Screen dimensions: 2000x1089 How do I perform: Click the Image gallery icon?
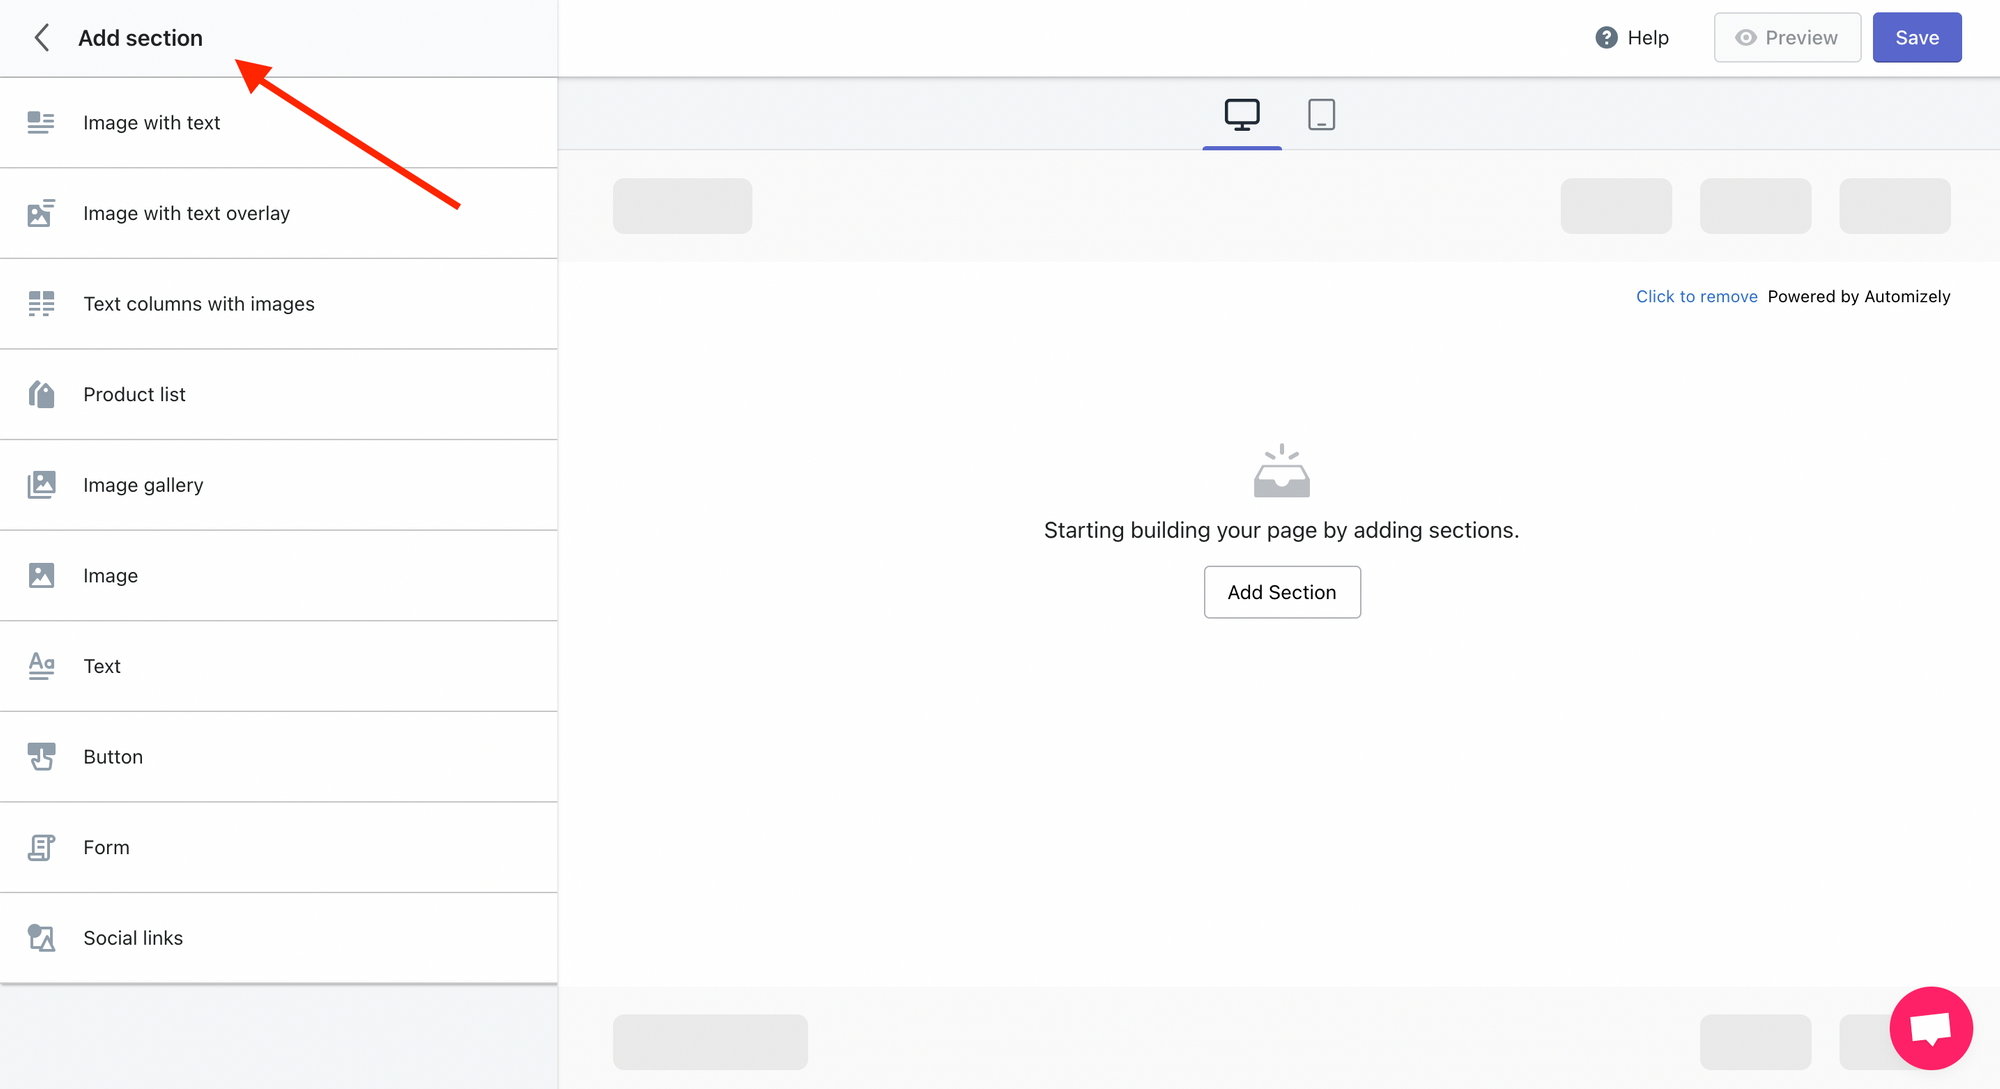[41, 485]
